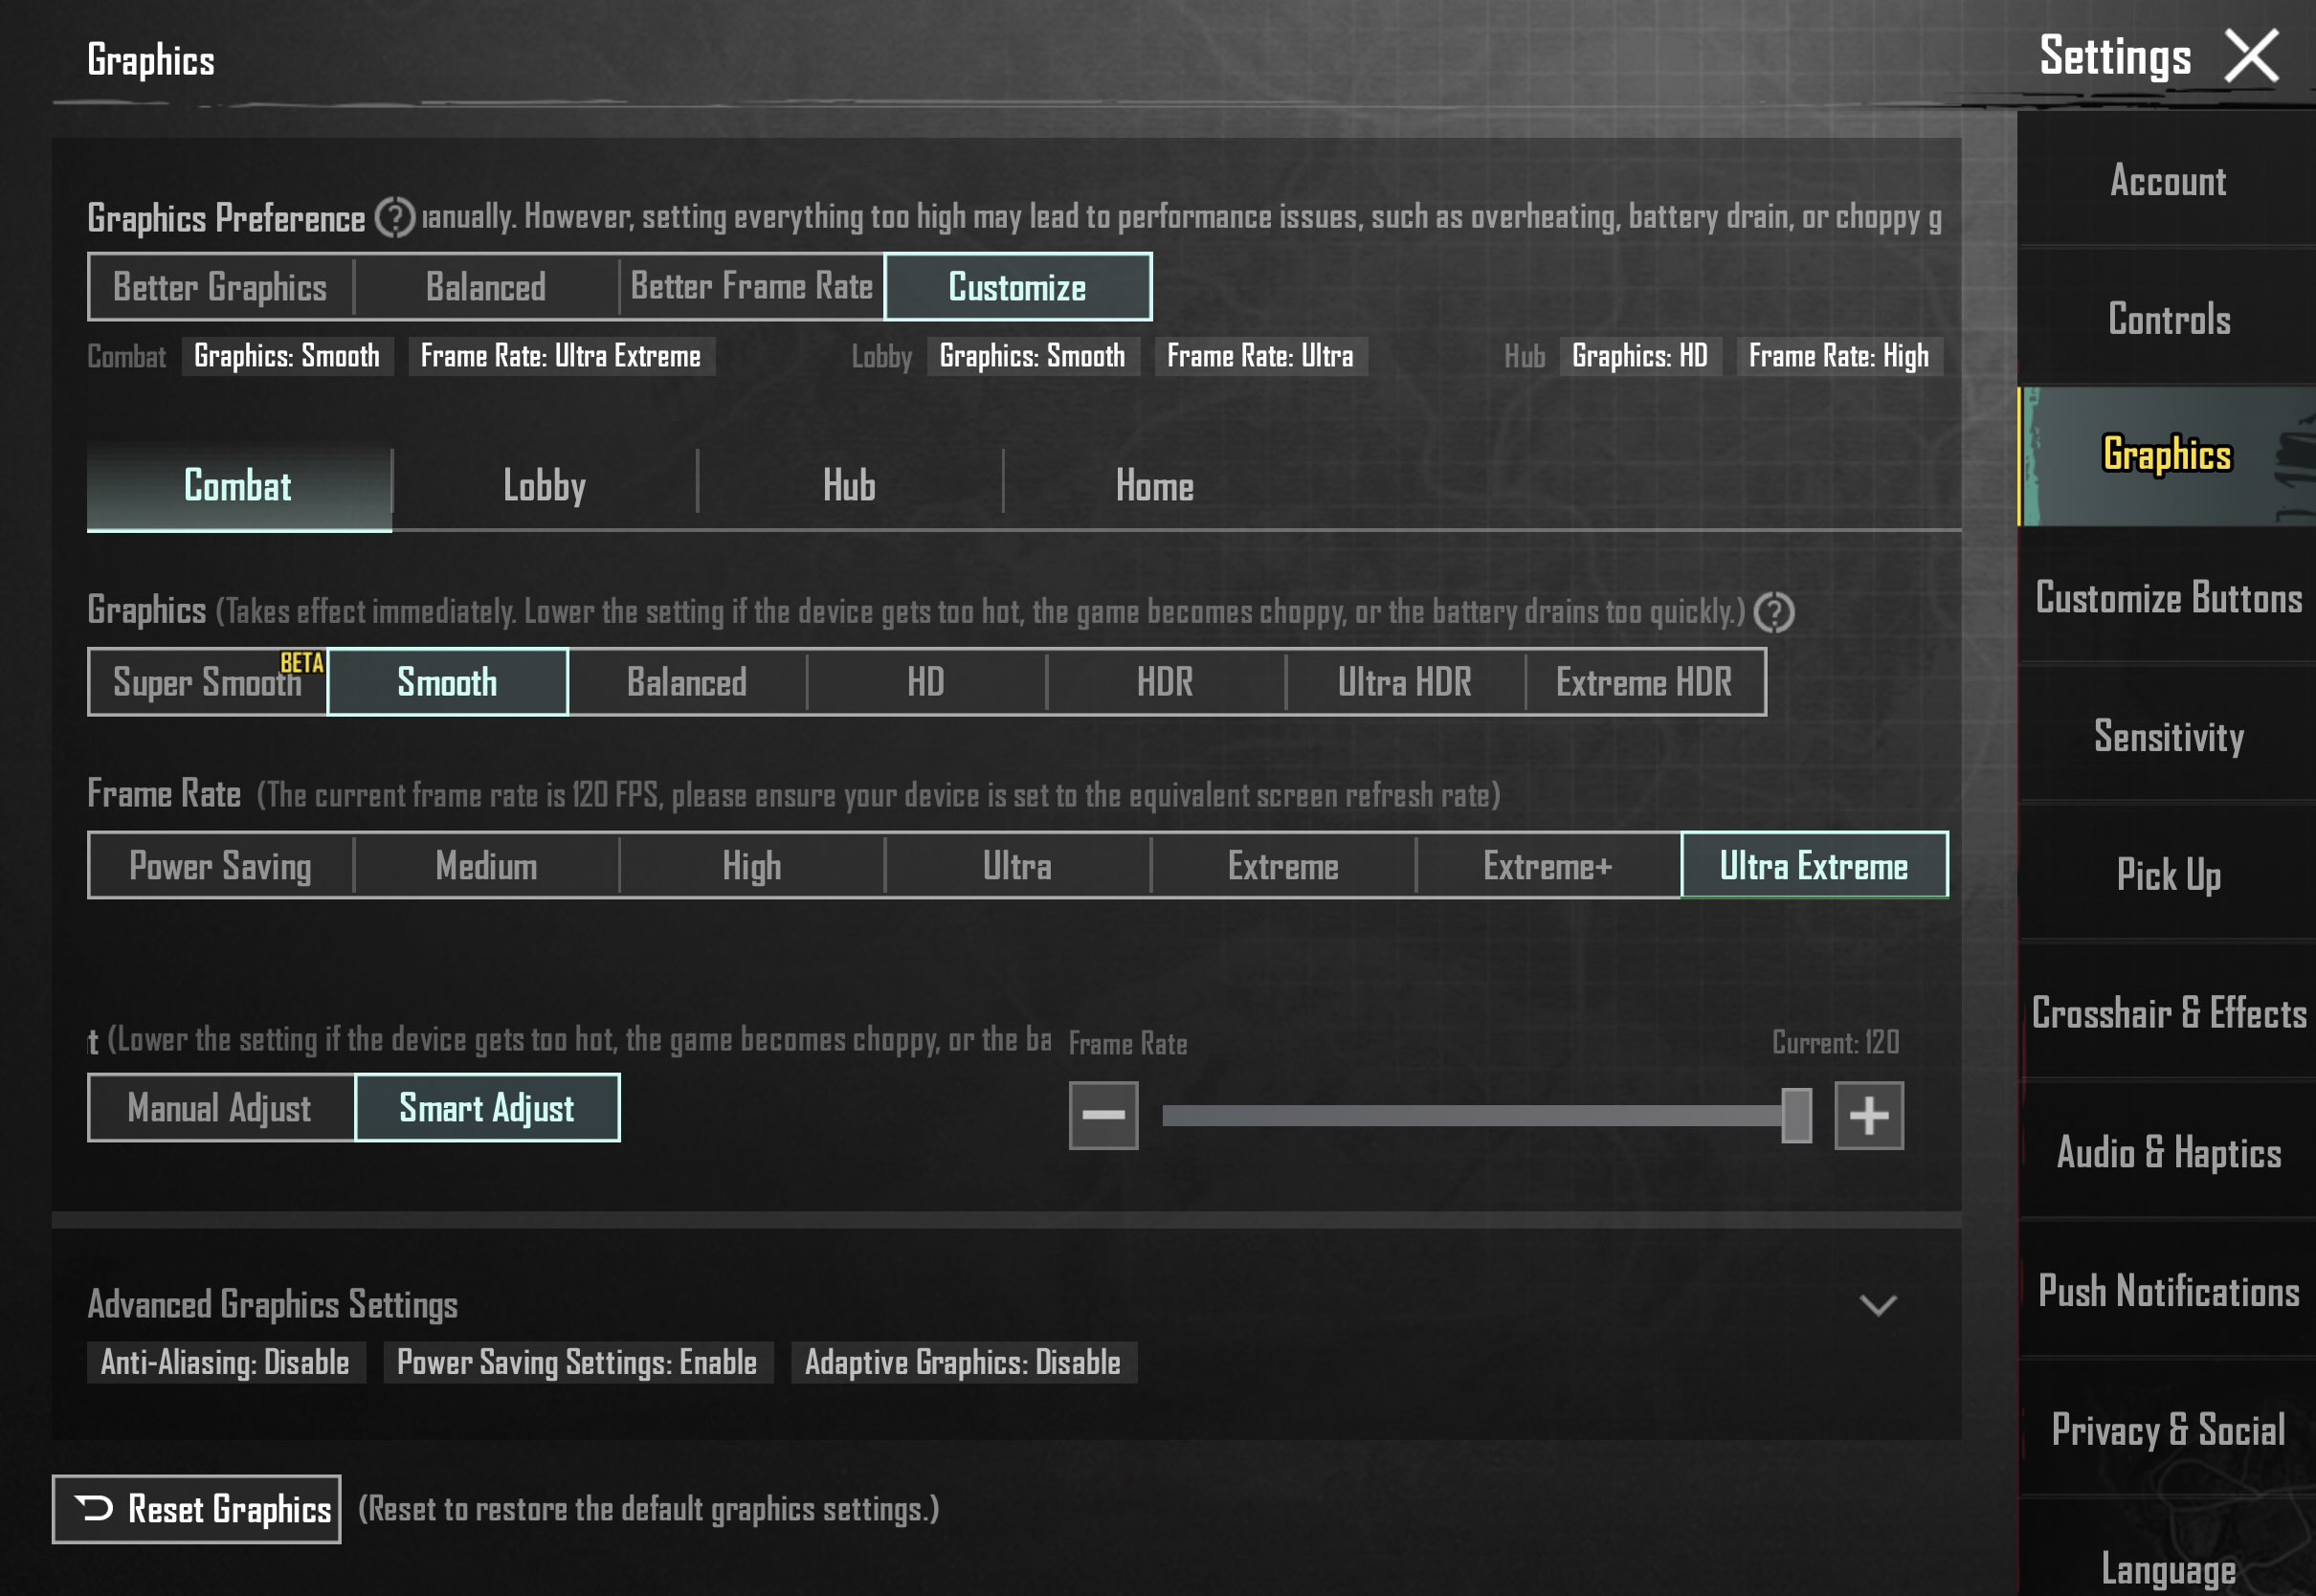Screen dimensions: 2316x1596
Task: Open the Hub graphics tab
Action: pos(849,486)
